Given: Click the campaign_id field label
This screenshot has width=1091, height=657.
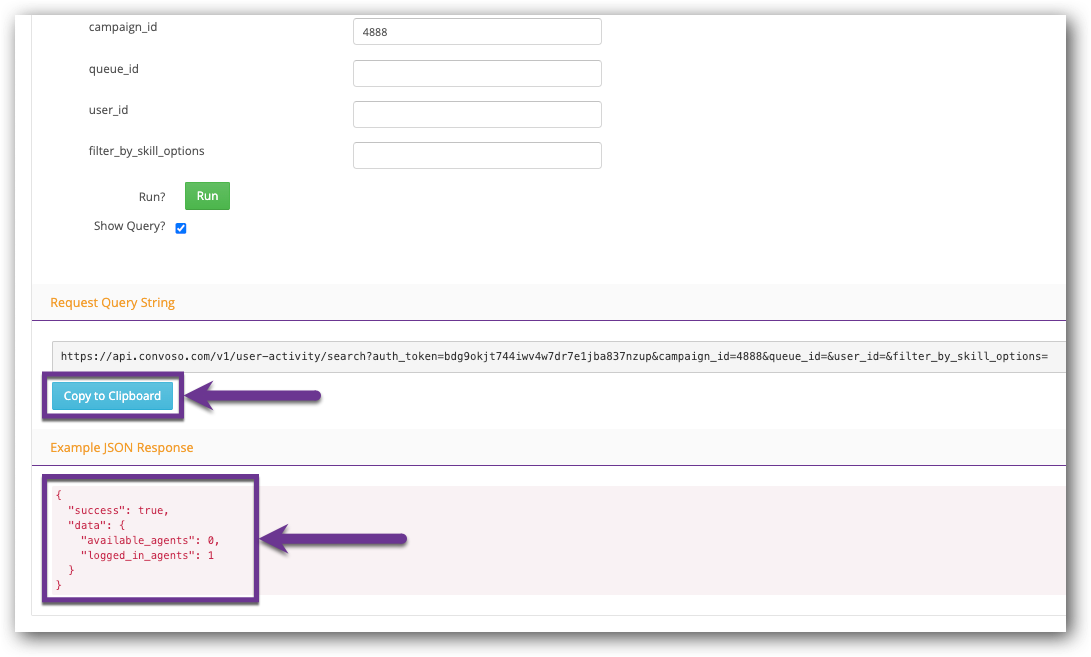Looking at the screenshot, I should pyautogui.click(x=122, y=27).
